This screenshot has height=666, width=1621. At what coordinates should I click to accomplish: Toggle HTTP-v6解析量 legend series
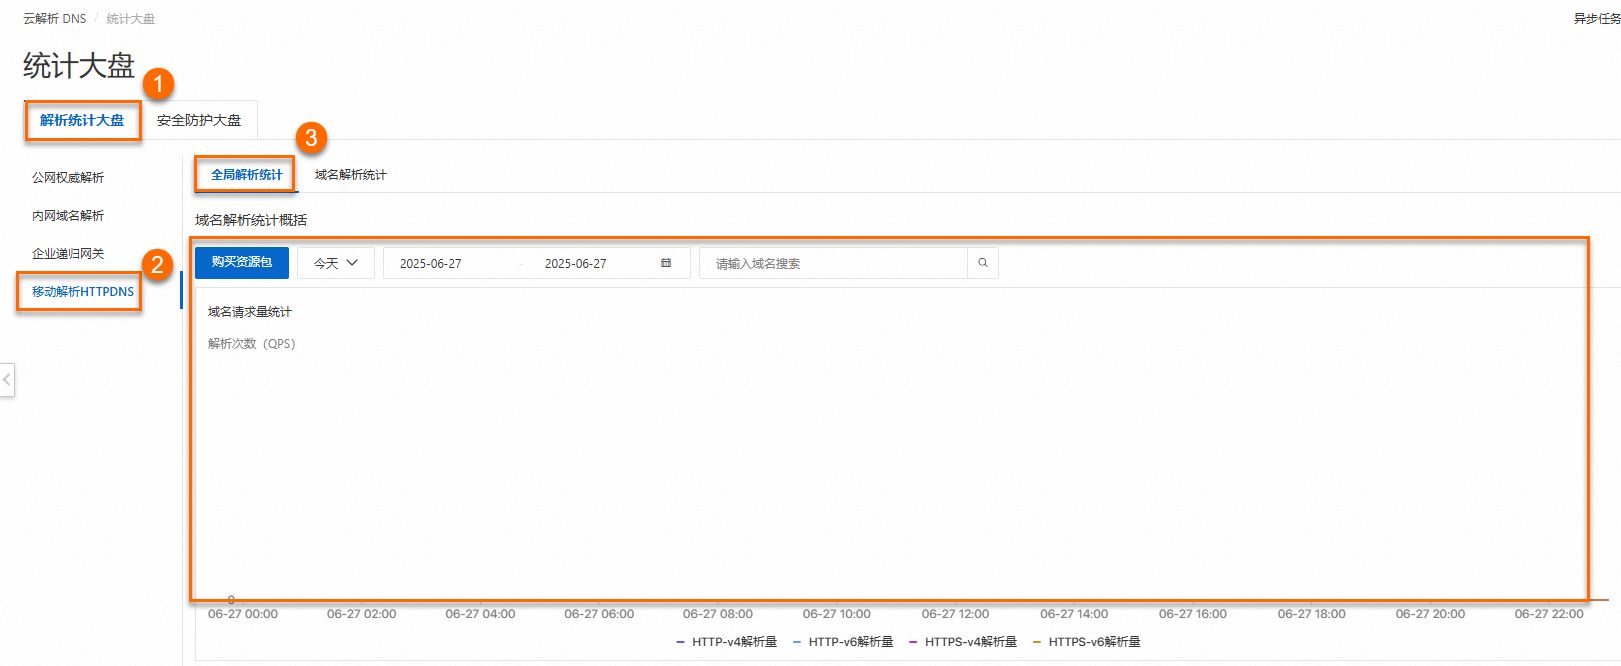(x=843, y=642)
